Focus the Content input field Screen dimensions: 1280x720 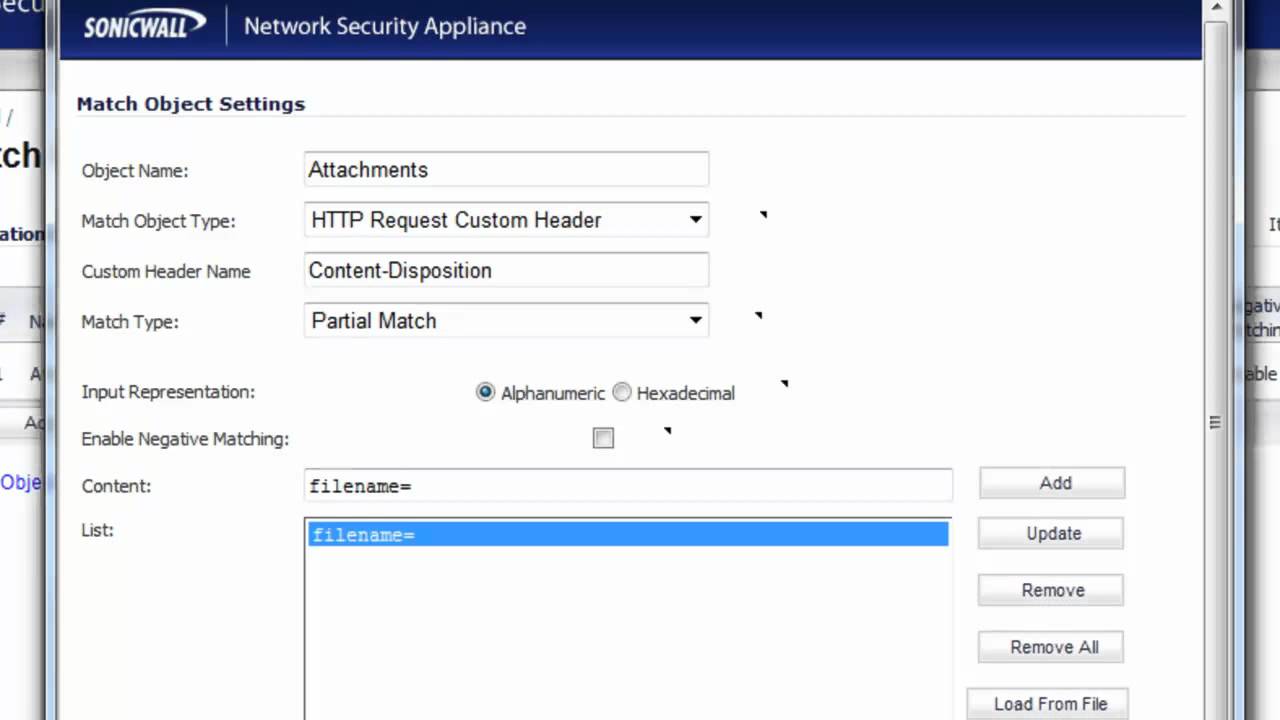pos(628,486)
